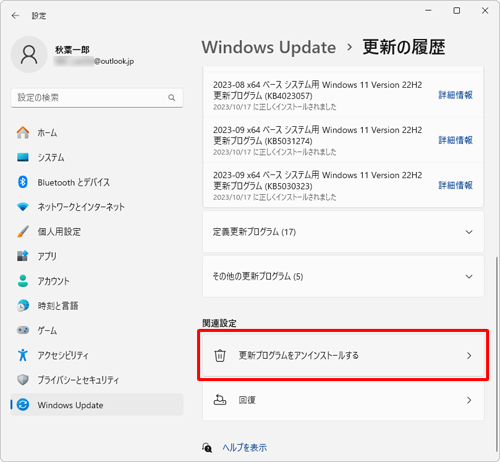This screenshot has height=462, width=500.
Task: Click the 回復 recovery icon
Action: coord(220,399)
